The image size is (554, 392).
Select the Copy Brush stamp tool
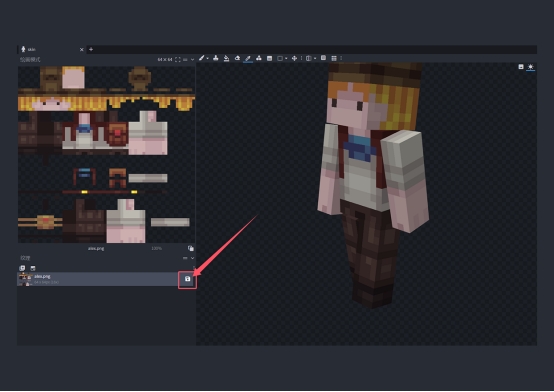point(216,58)
